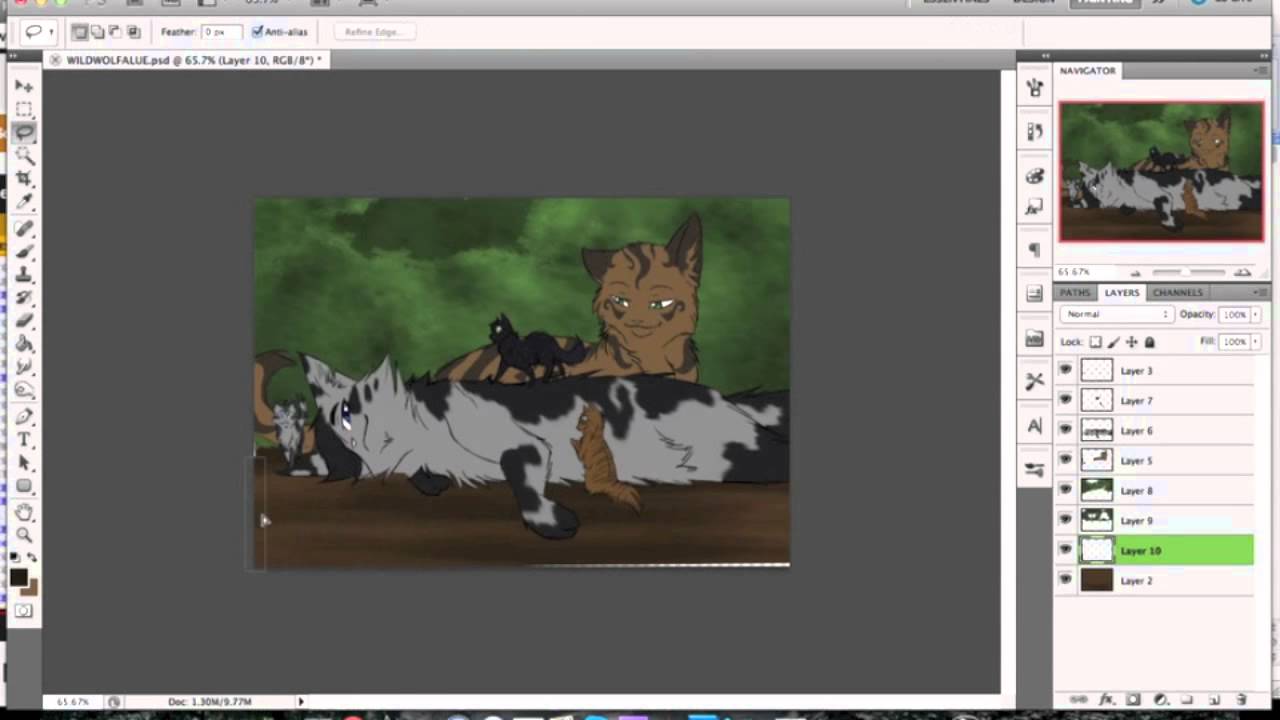1280x720 pixels.
Task: Lock transparent pixels
Action: (x=1096, y=342)
